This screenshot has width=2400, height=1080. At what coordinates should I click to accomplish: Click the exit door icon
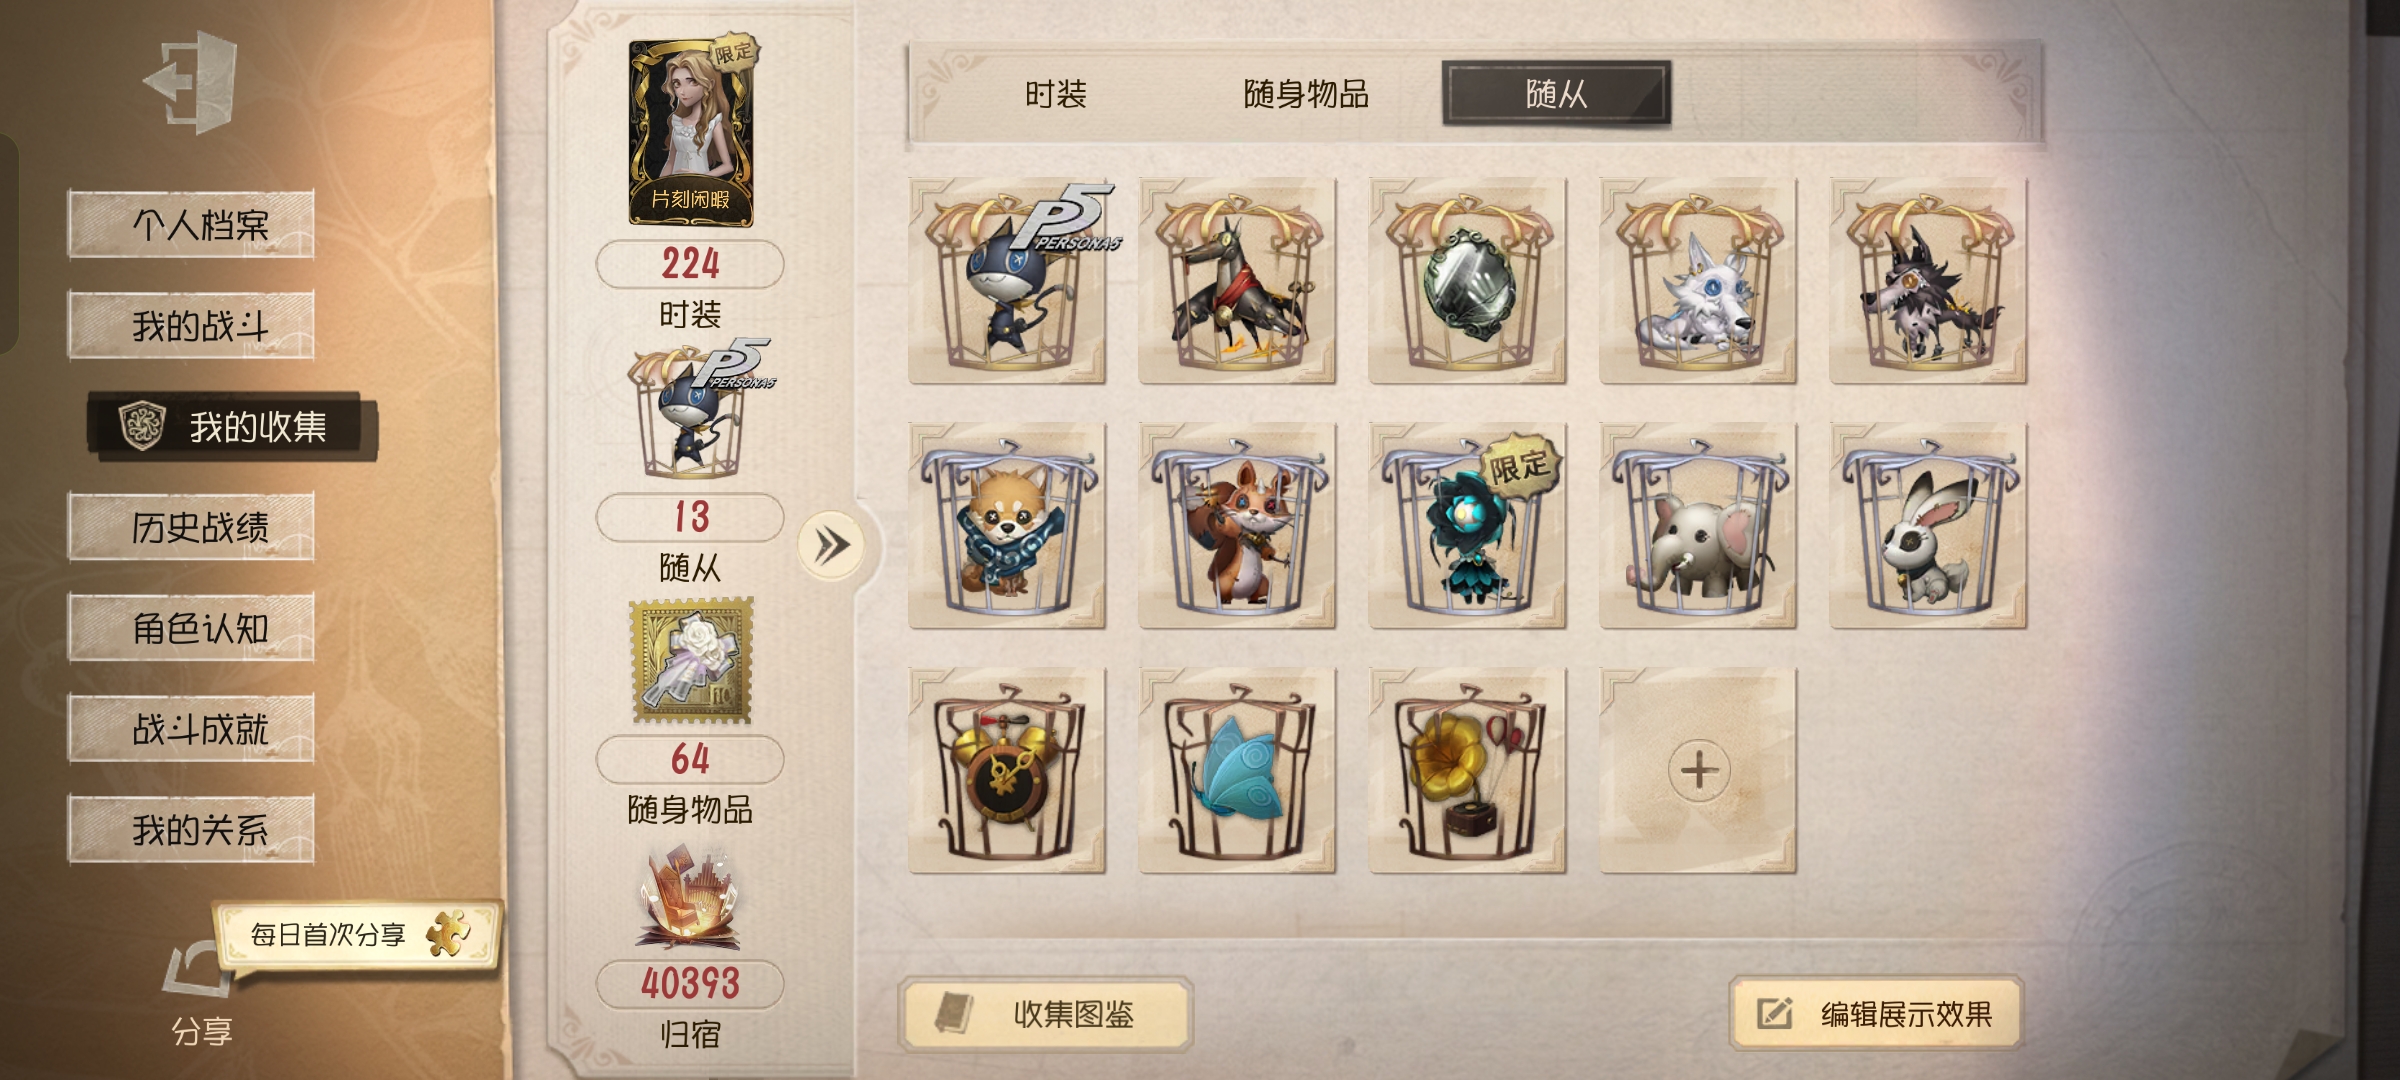(x=190, y=82)
